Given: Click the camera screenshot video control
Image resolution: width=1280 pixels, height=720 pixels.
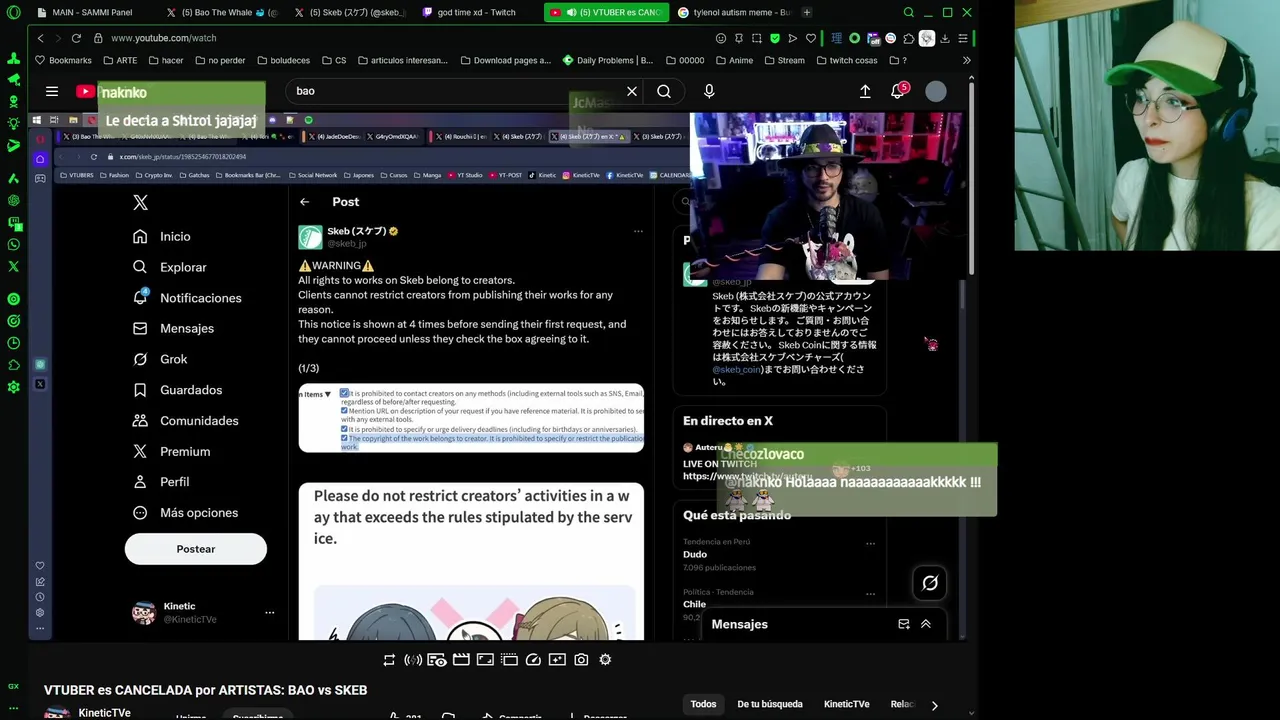Looking at the screenshot, I should click(x=581, y=660).
